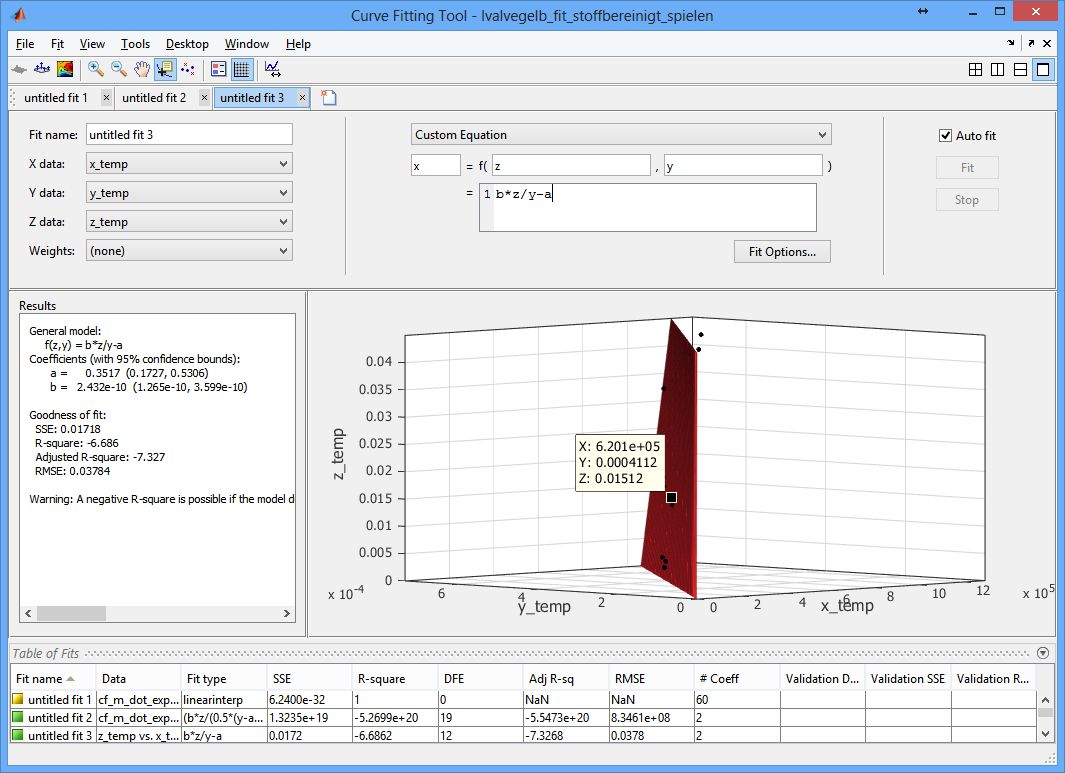Click the Exclude Outliers tool
The width and height of the screenshot is (1065, 773).
(x=188, y=69)
